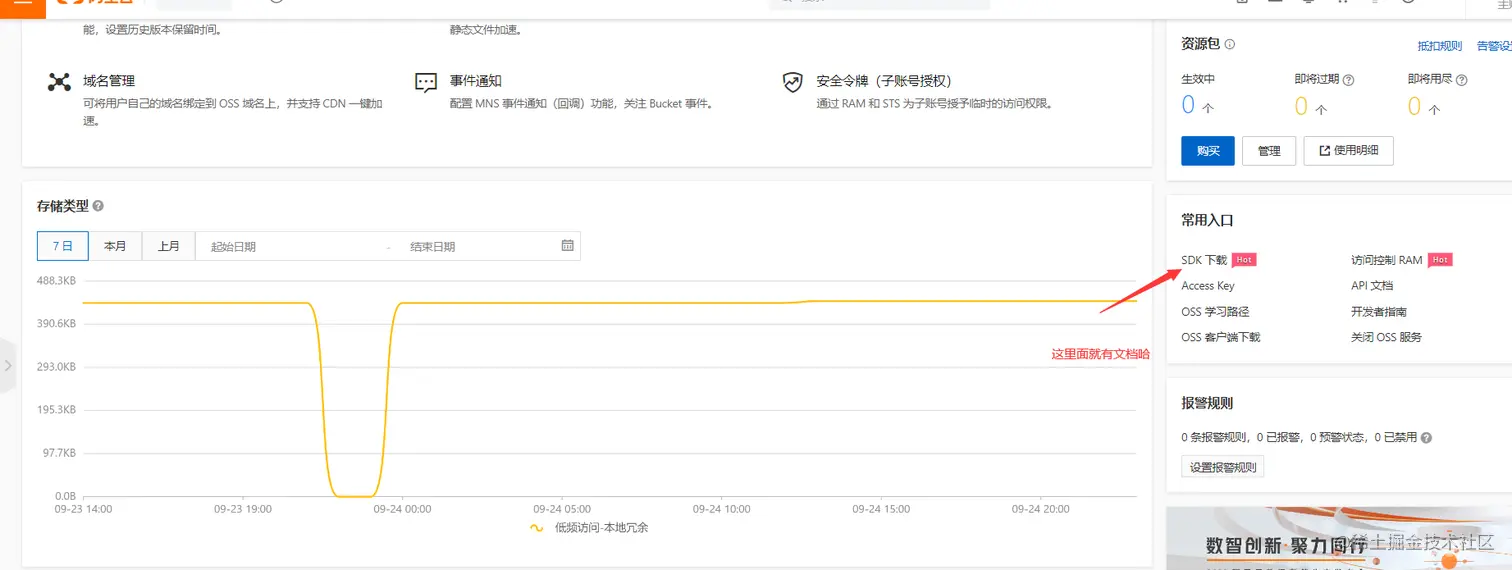
Task: Click the 即将过期 count of 0
Action: click(1301, 106)
